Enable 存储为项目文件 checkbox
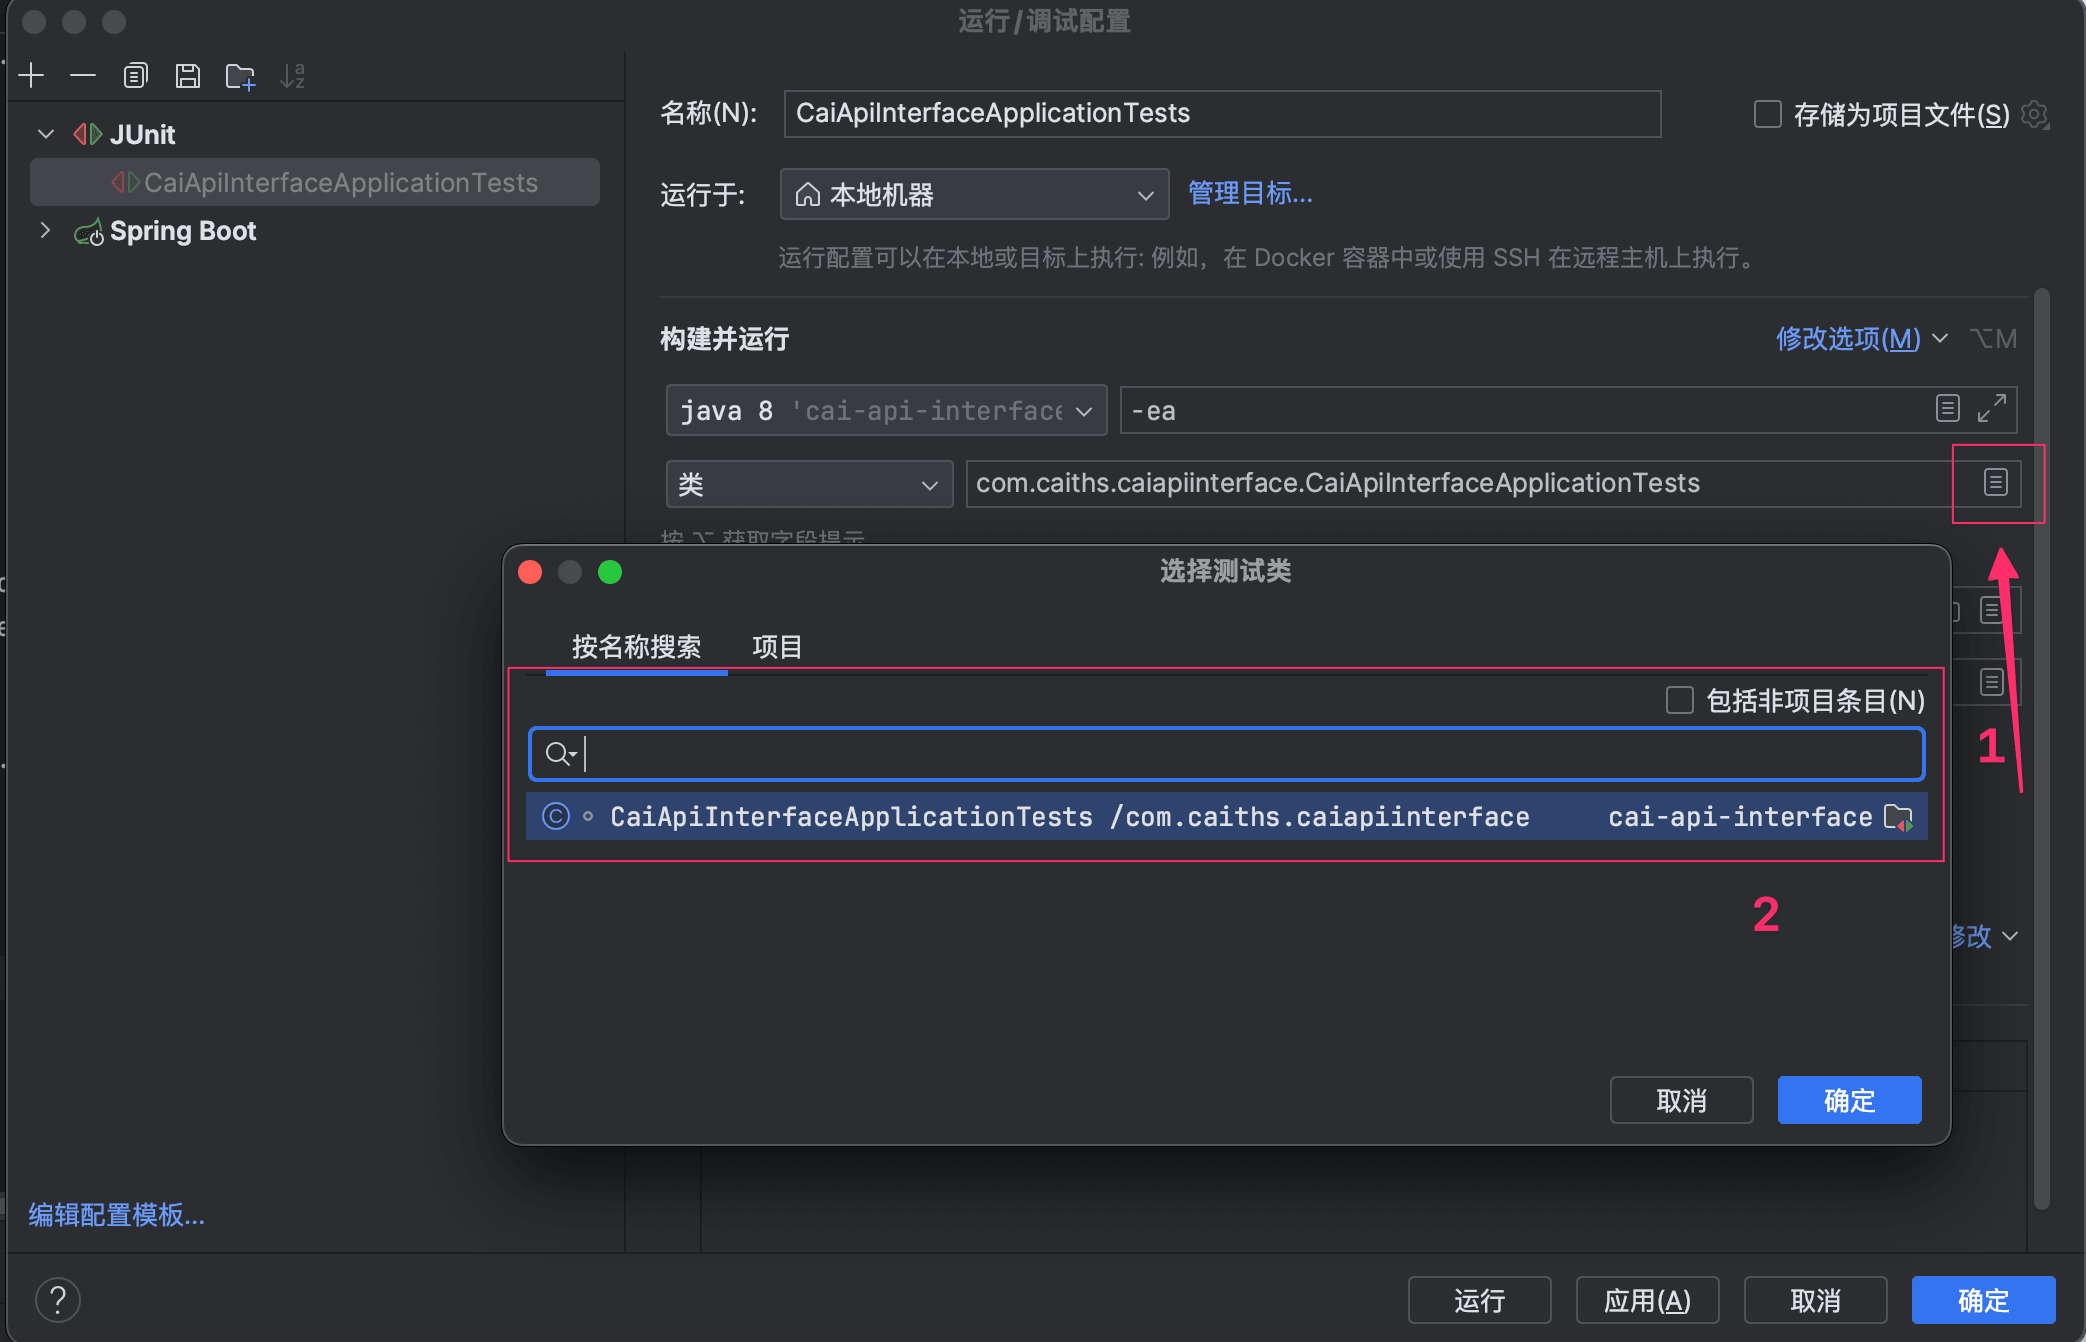 click(1767, 114)
